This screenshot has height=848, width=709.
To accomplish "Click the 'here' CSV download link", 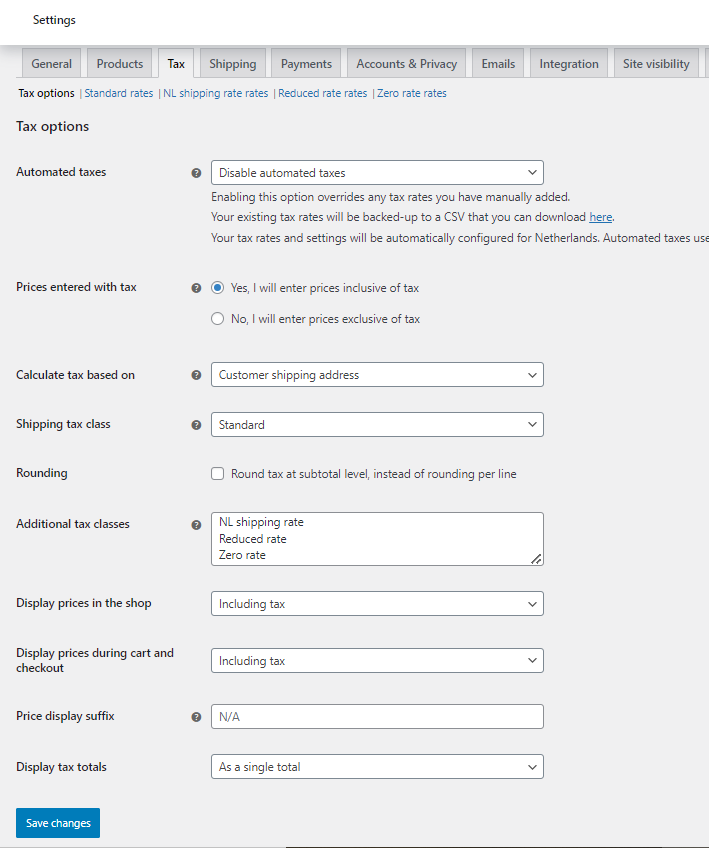I will 600,217.
